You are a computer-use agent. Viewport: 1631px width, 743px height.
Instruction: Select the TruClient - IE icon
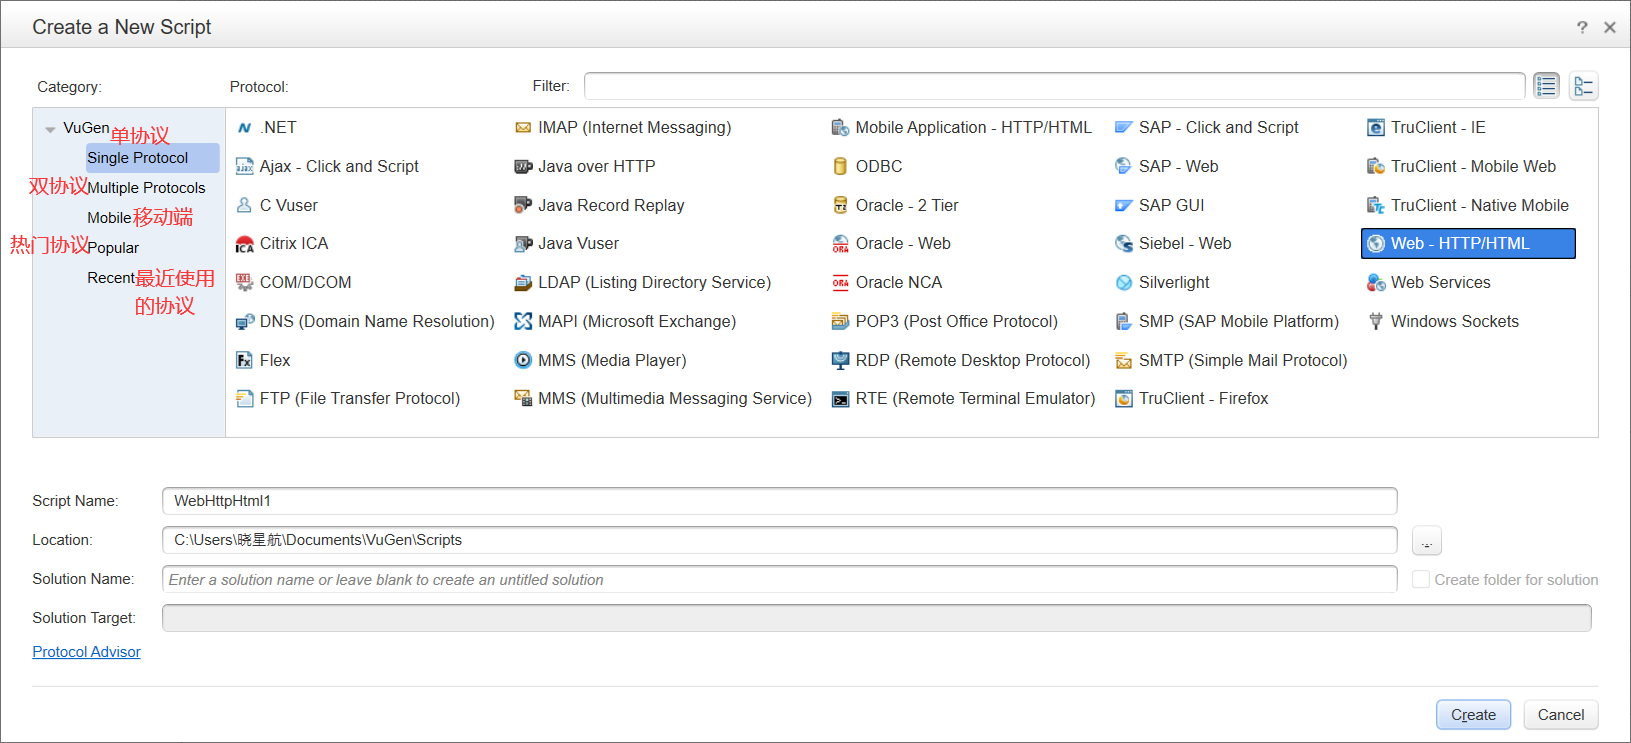[1376, 128]
